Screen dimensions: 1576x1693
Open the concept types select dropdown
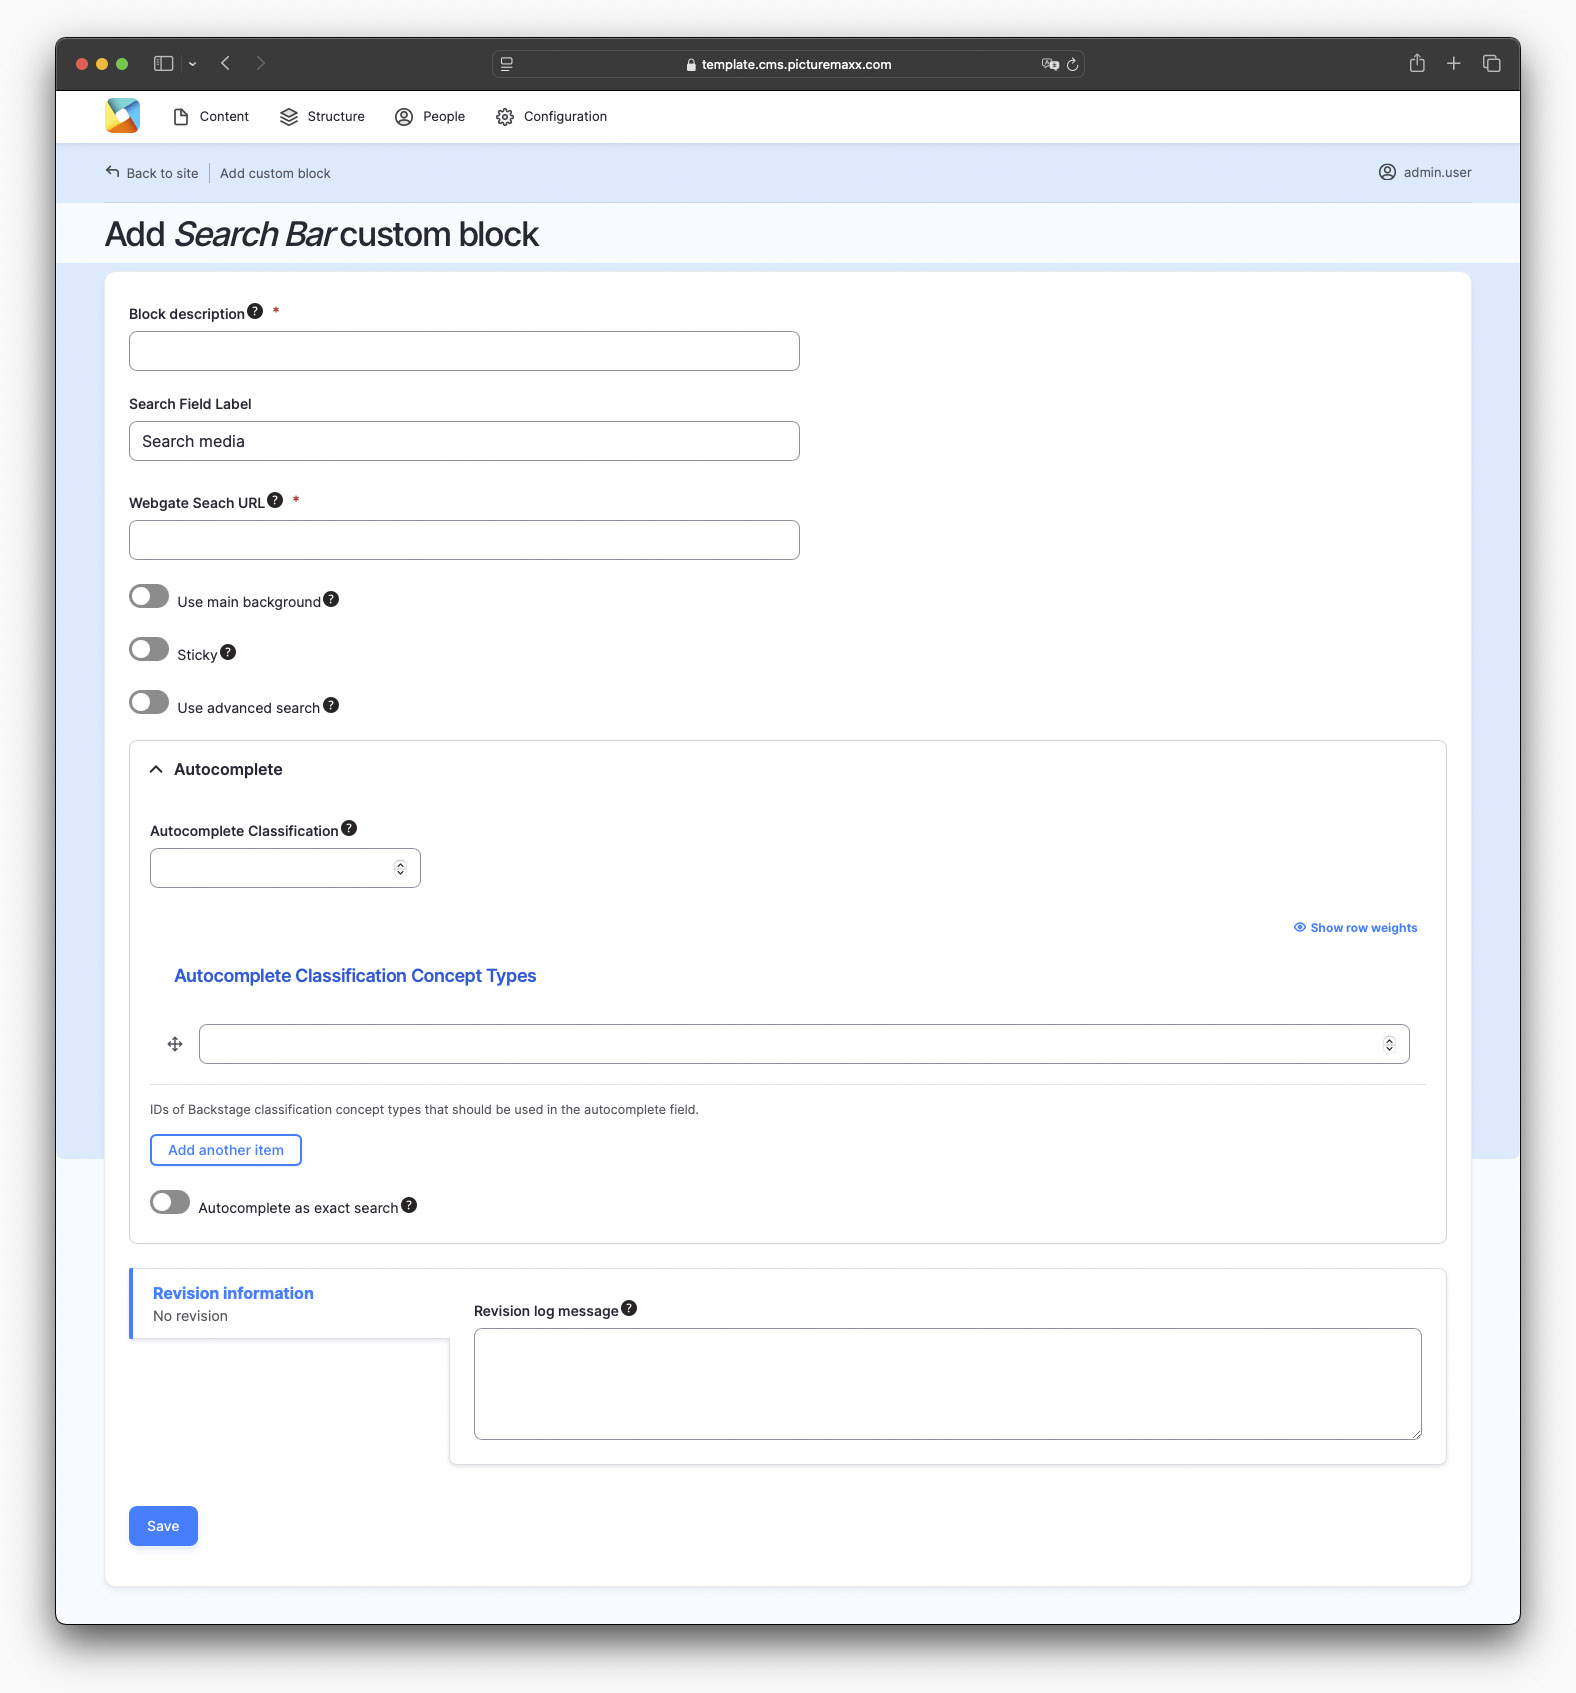click(x=804, y=1044)
